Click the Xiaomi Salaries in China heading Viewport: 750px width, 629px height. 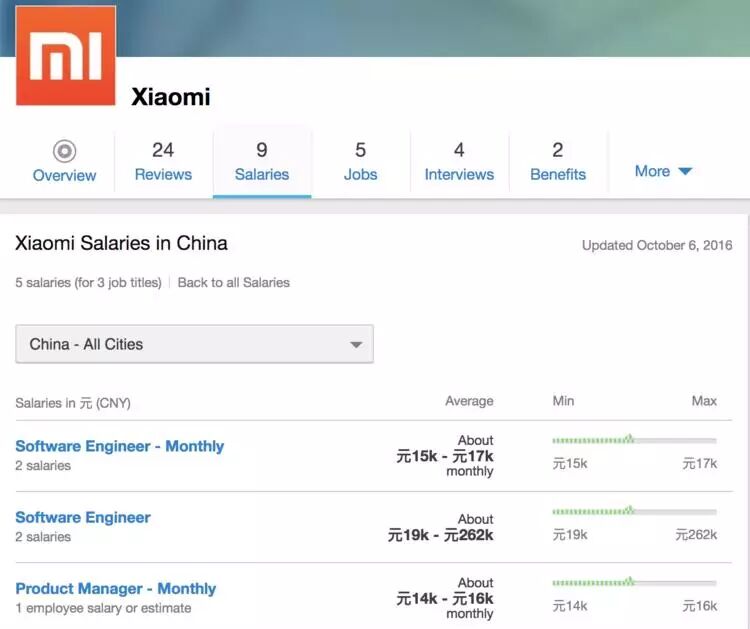[x=121, y=243]
